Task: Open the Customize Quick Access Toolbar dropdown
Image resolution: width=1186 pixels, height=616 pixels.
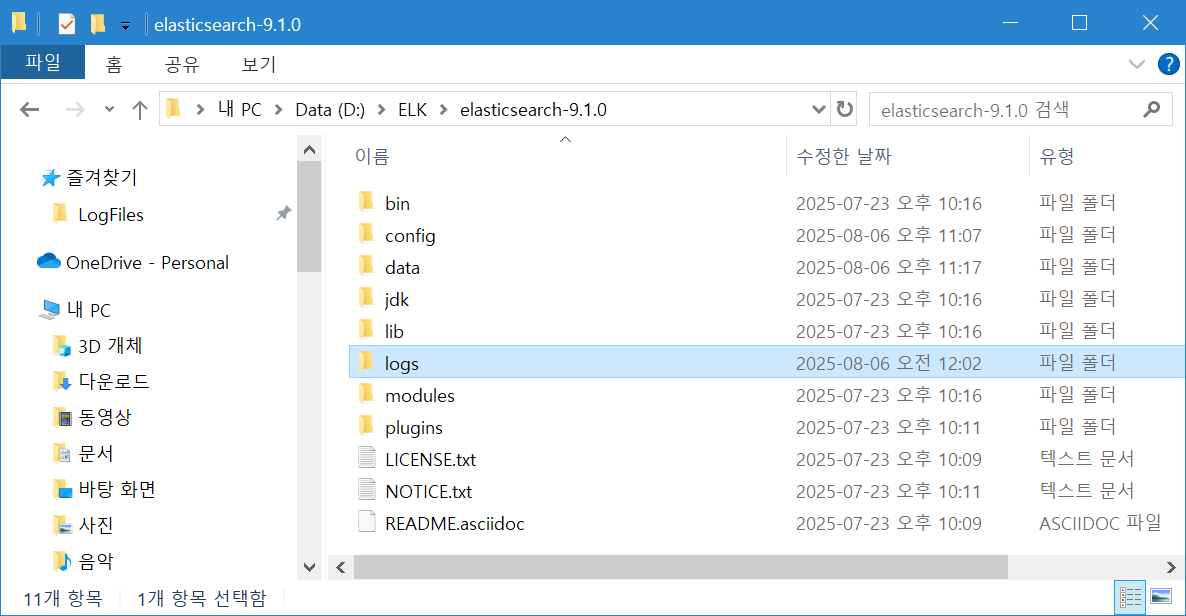Action: click(x=126, y=26)
